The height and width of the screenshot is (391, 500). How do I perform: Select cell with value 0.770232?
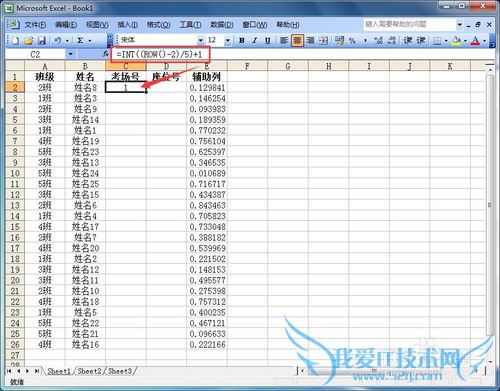click(207, 130)
